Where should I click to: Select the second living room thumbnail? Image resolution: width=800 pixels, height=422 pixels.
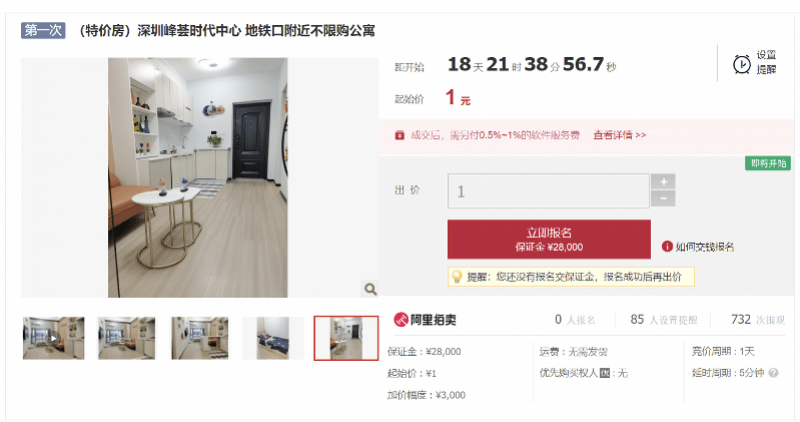(127, 338)
